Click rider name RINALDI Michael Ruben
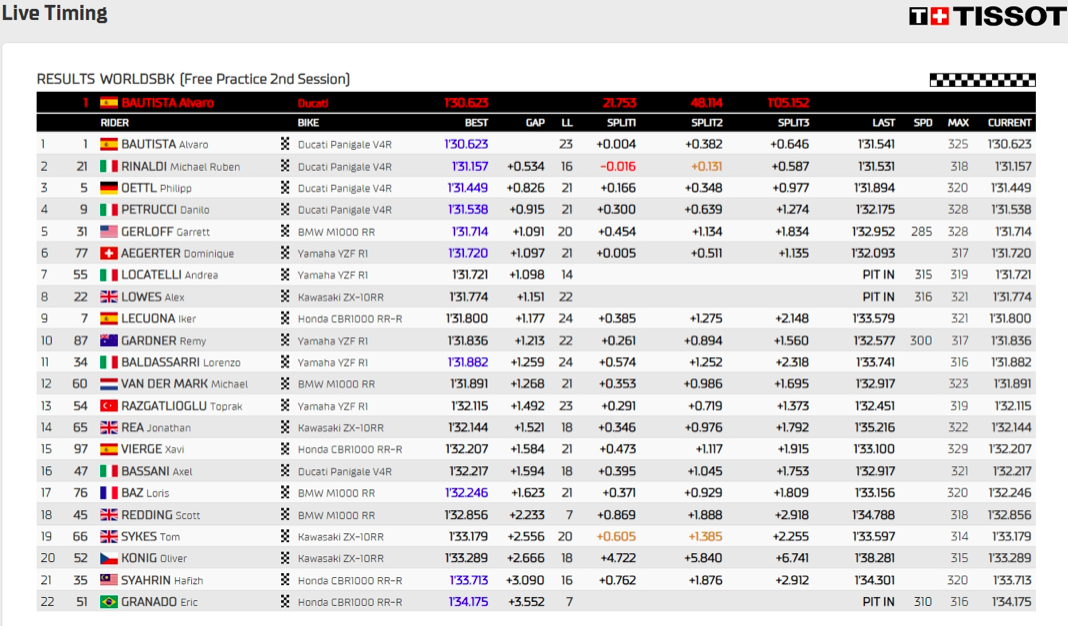This screenshot has height=626, width=1068. [180, 167]
